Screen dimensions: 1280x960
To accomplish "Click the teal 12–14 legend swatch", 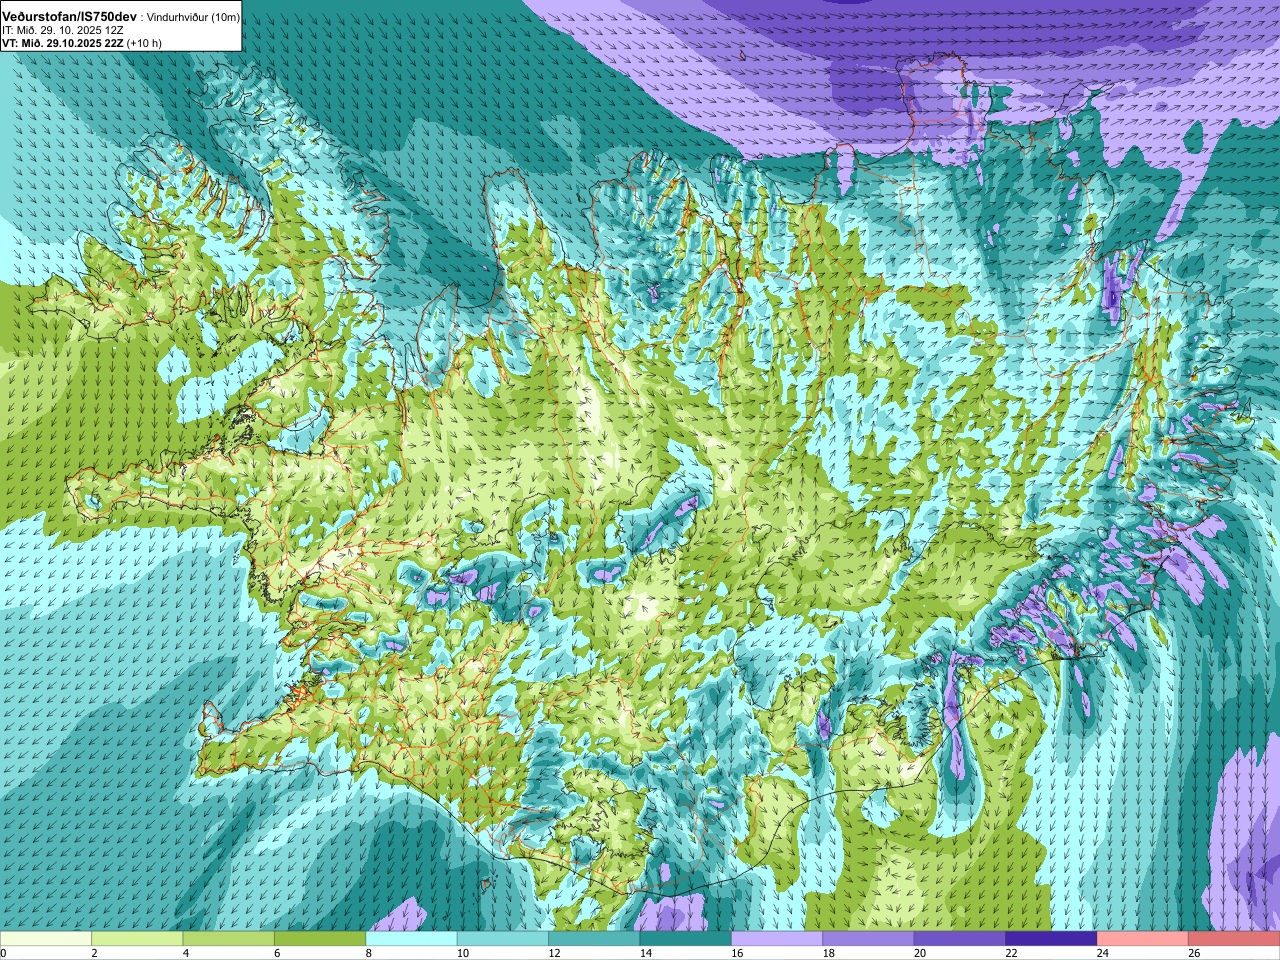I will click(595, 939).
